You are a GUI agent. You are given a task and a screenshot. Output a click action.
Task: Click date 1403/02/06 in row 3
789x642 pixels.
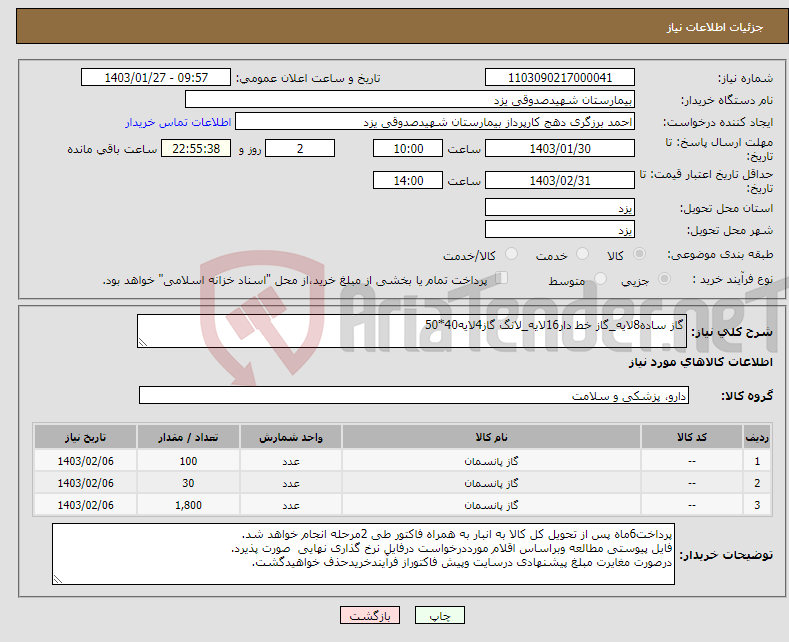(x=86, y=505)
